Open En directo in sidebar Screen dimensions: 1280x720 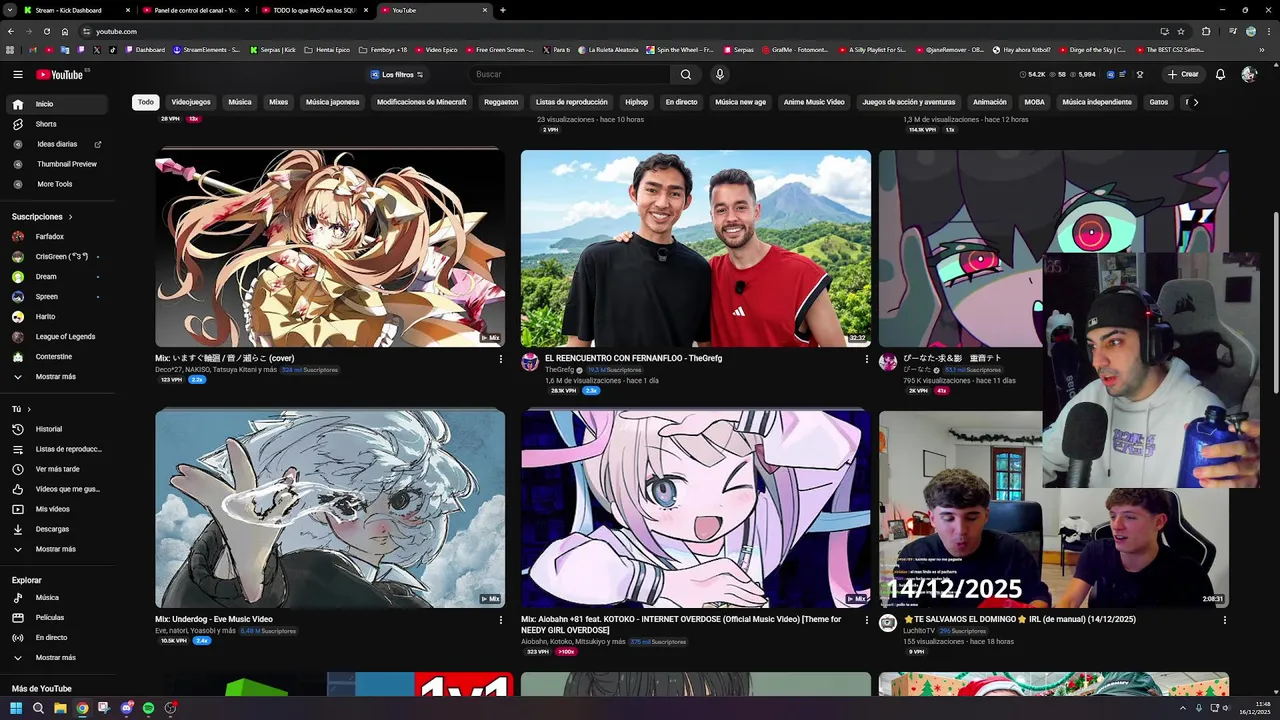coord(56,638)
